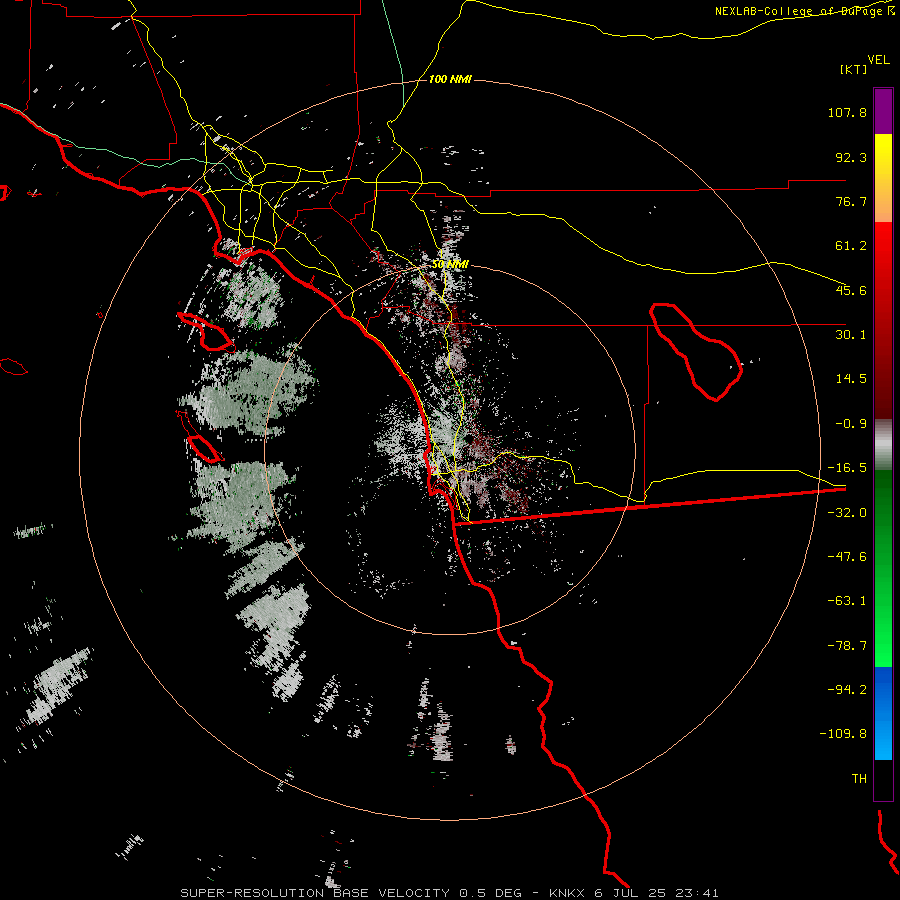
Task: Click the KNKX 6 JUL 25 23:41 timestamp
Action: pyautogui.click(x=634, y=893)
